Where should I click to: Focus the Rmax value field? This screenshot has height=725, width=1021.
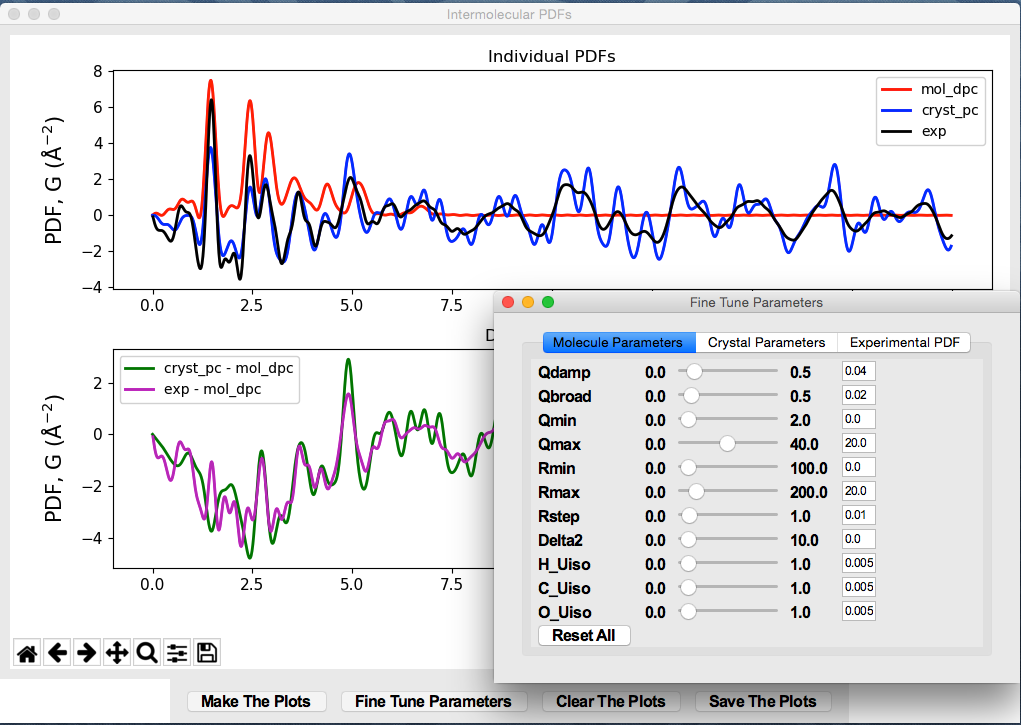(858, 491)
